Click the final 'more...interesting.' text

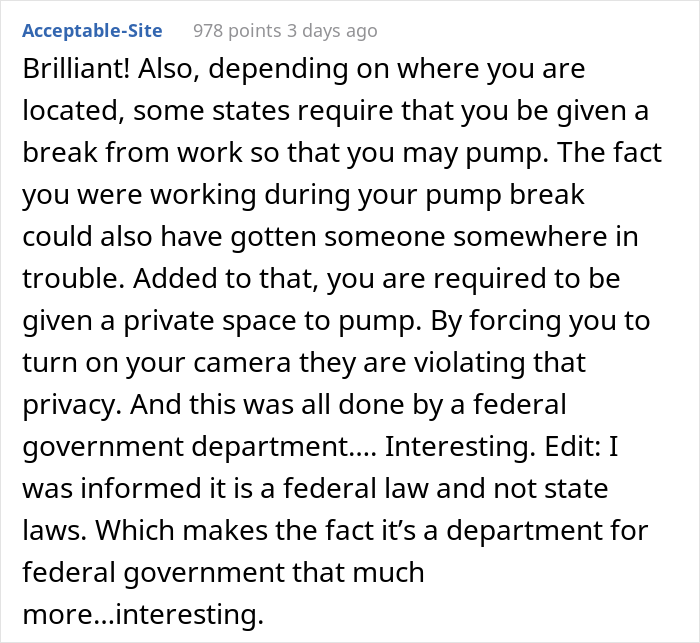(x=143, y=614)
